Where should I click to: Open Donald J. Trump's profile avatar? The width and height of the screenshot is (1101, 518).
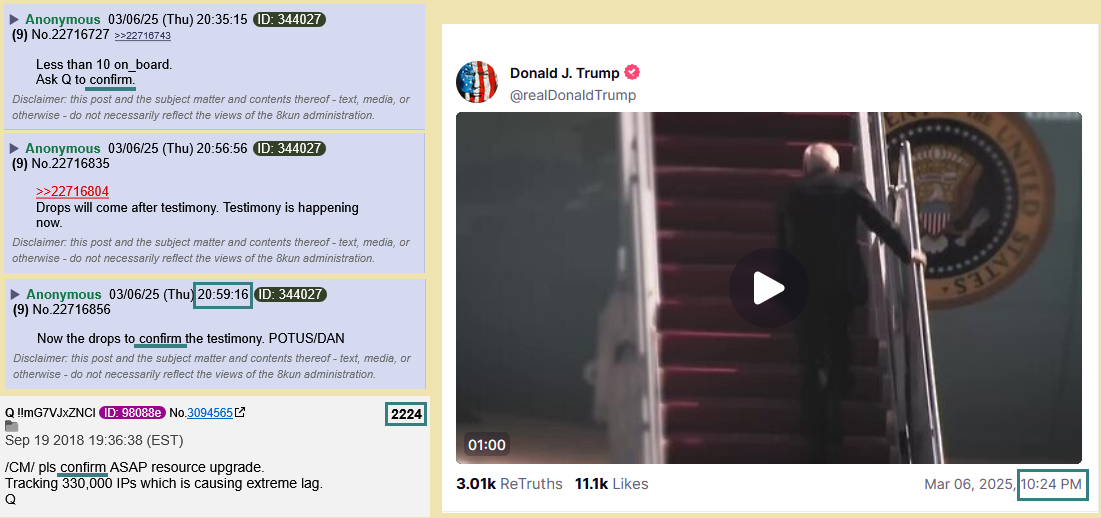[x=477, y=81]
